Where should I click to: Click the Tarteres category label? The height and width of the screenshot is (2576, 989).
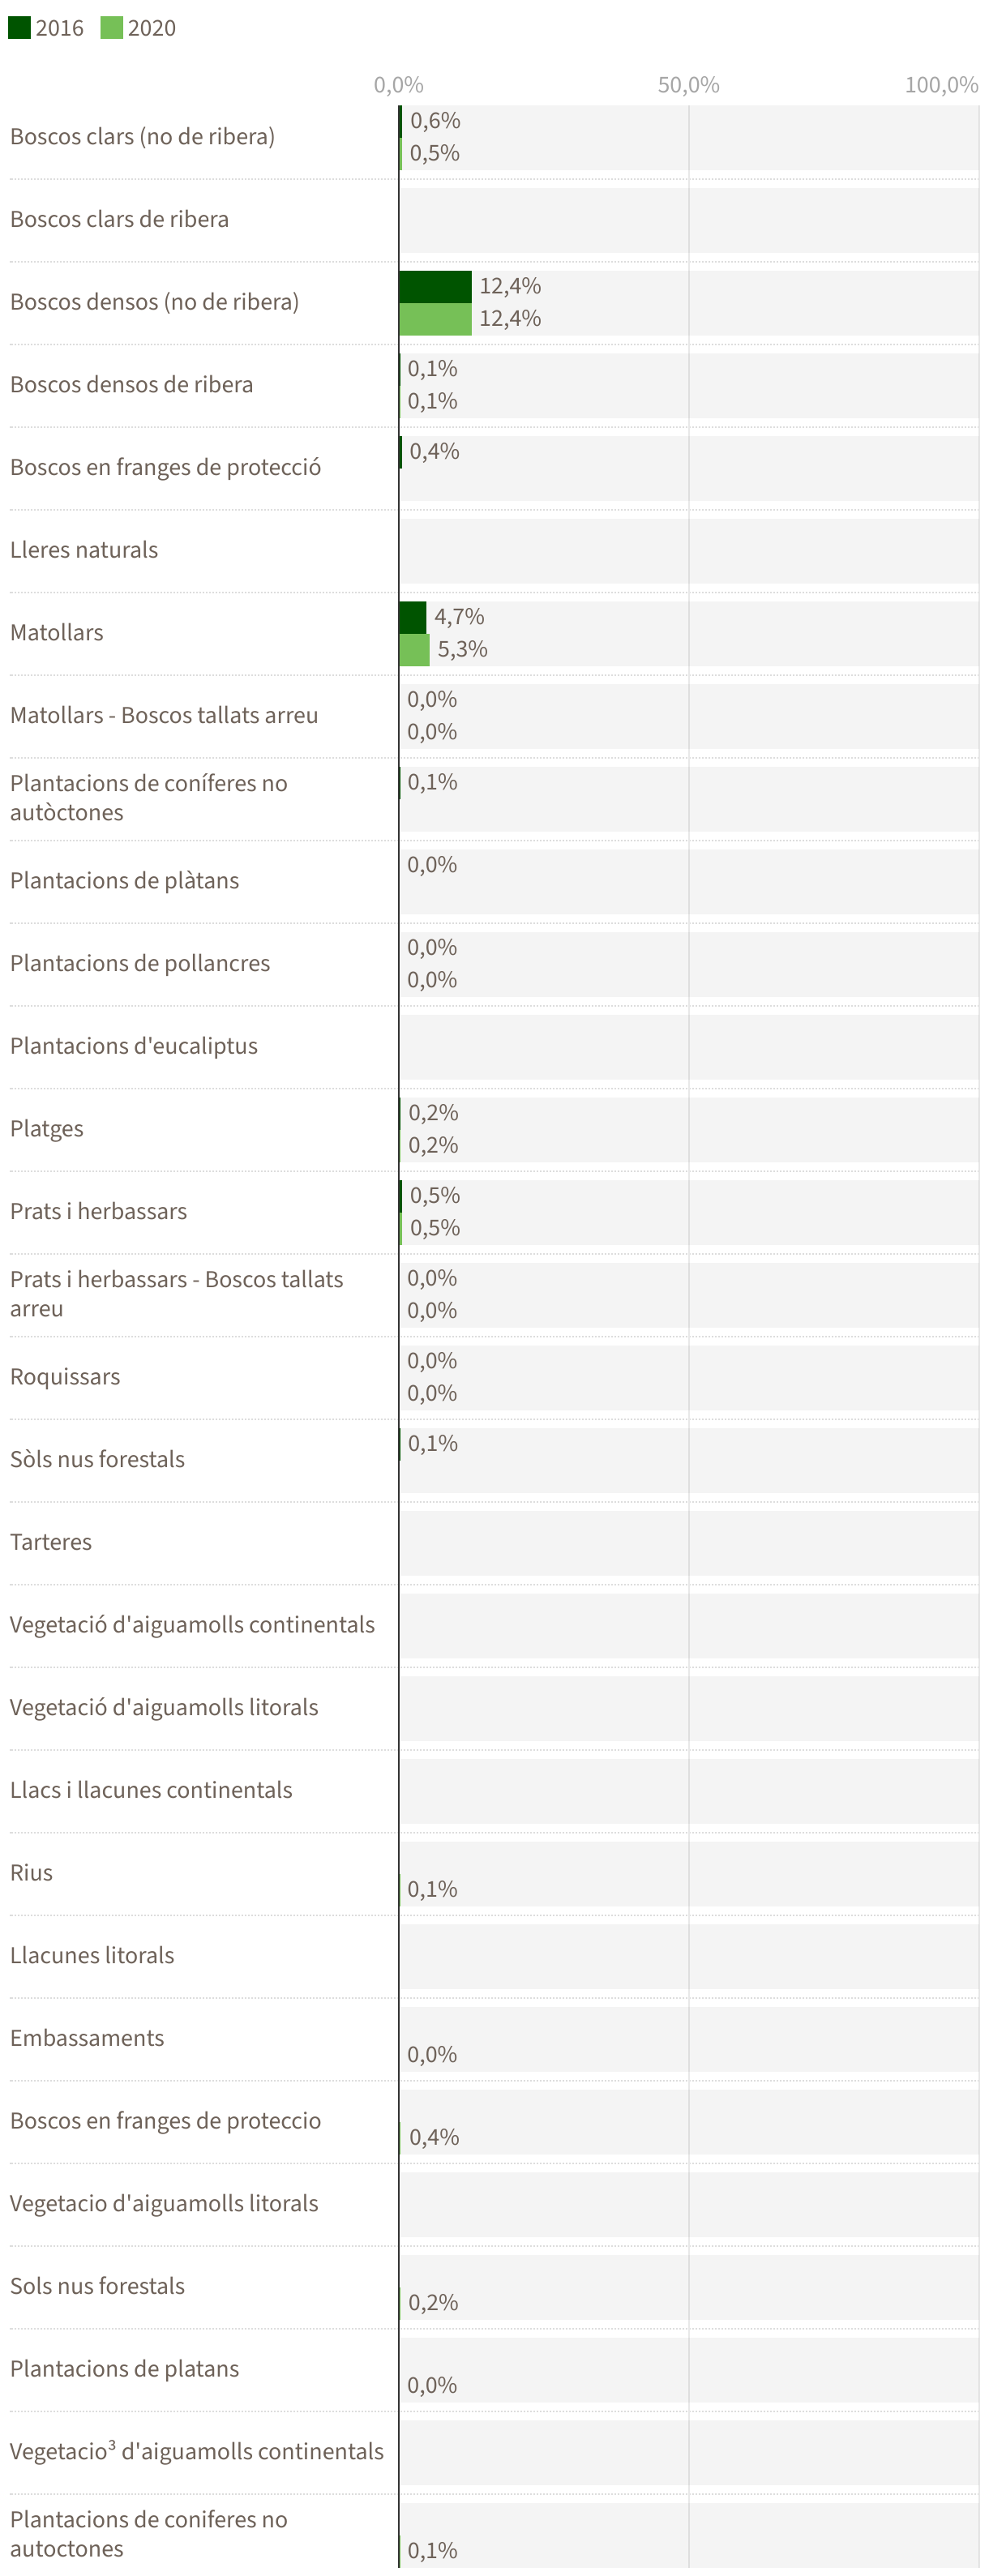51,1542
